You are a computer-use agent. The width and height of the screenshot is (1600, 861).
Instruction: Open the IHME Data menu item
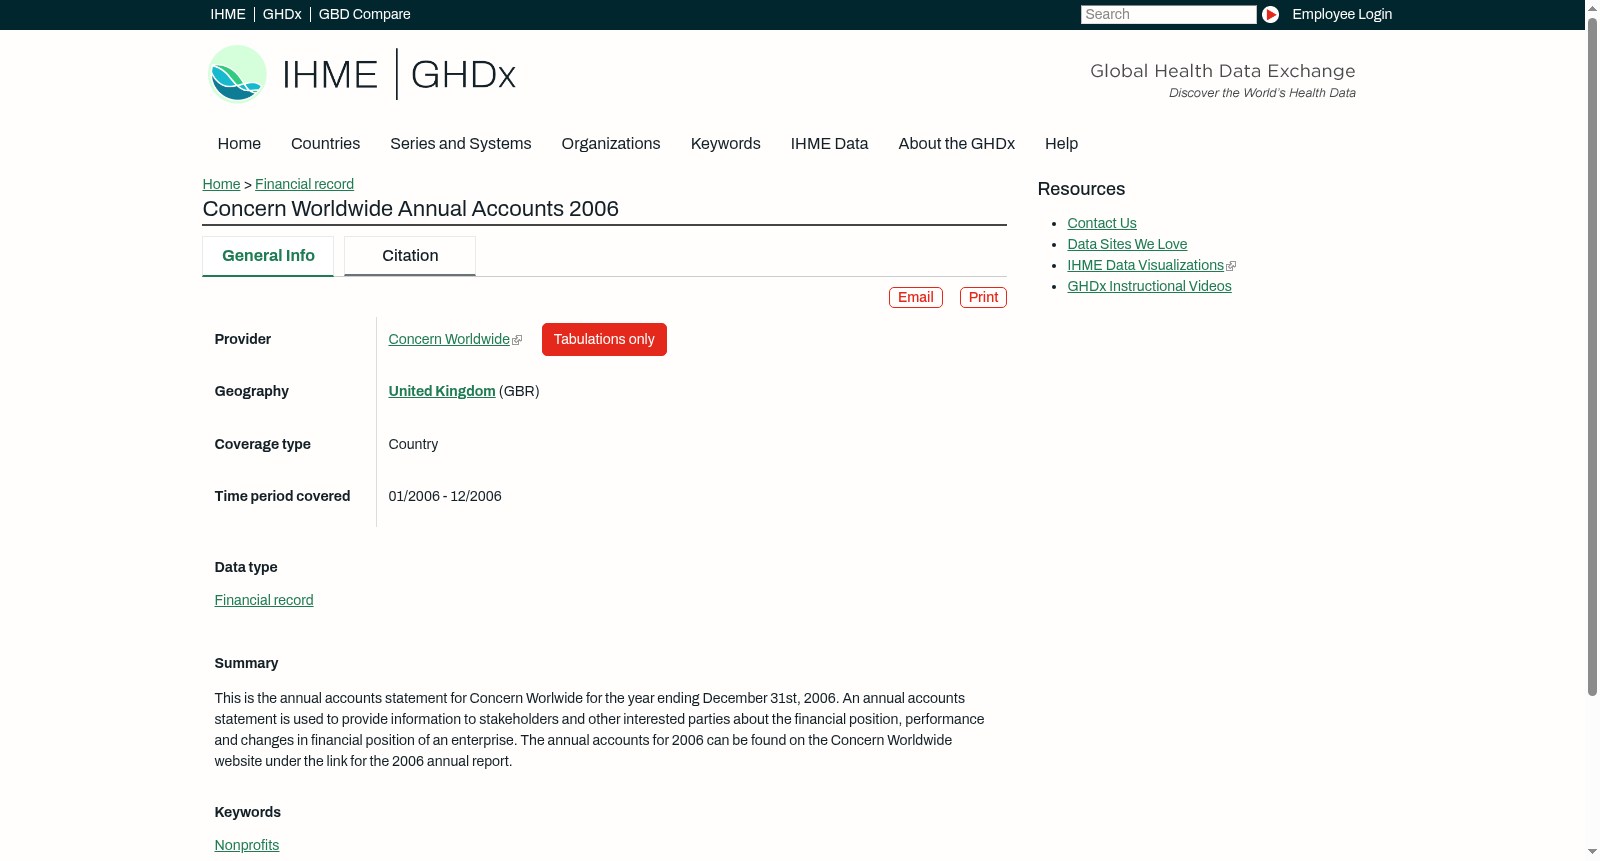coord(829,144)
